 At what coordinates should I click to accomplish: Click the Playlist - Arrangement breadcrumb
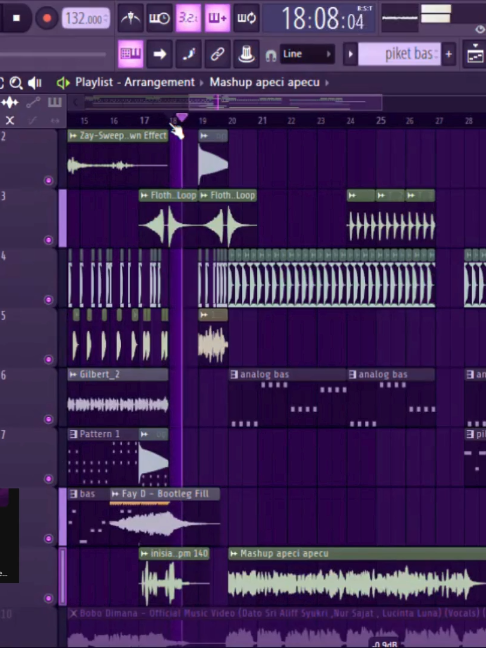(135, 82)
